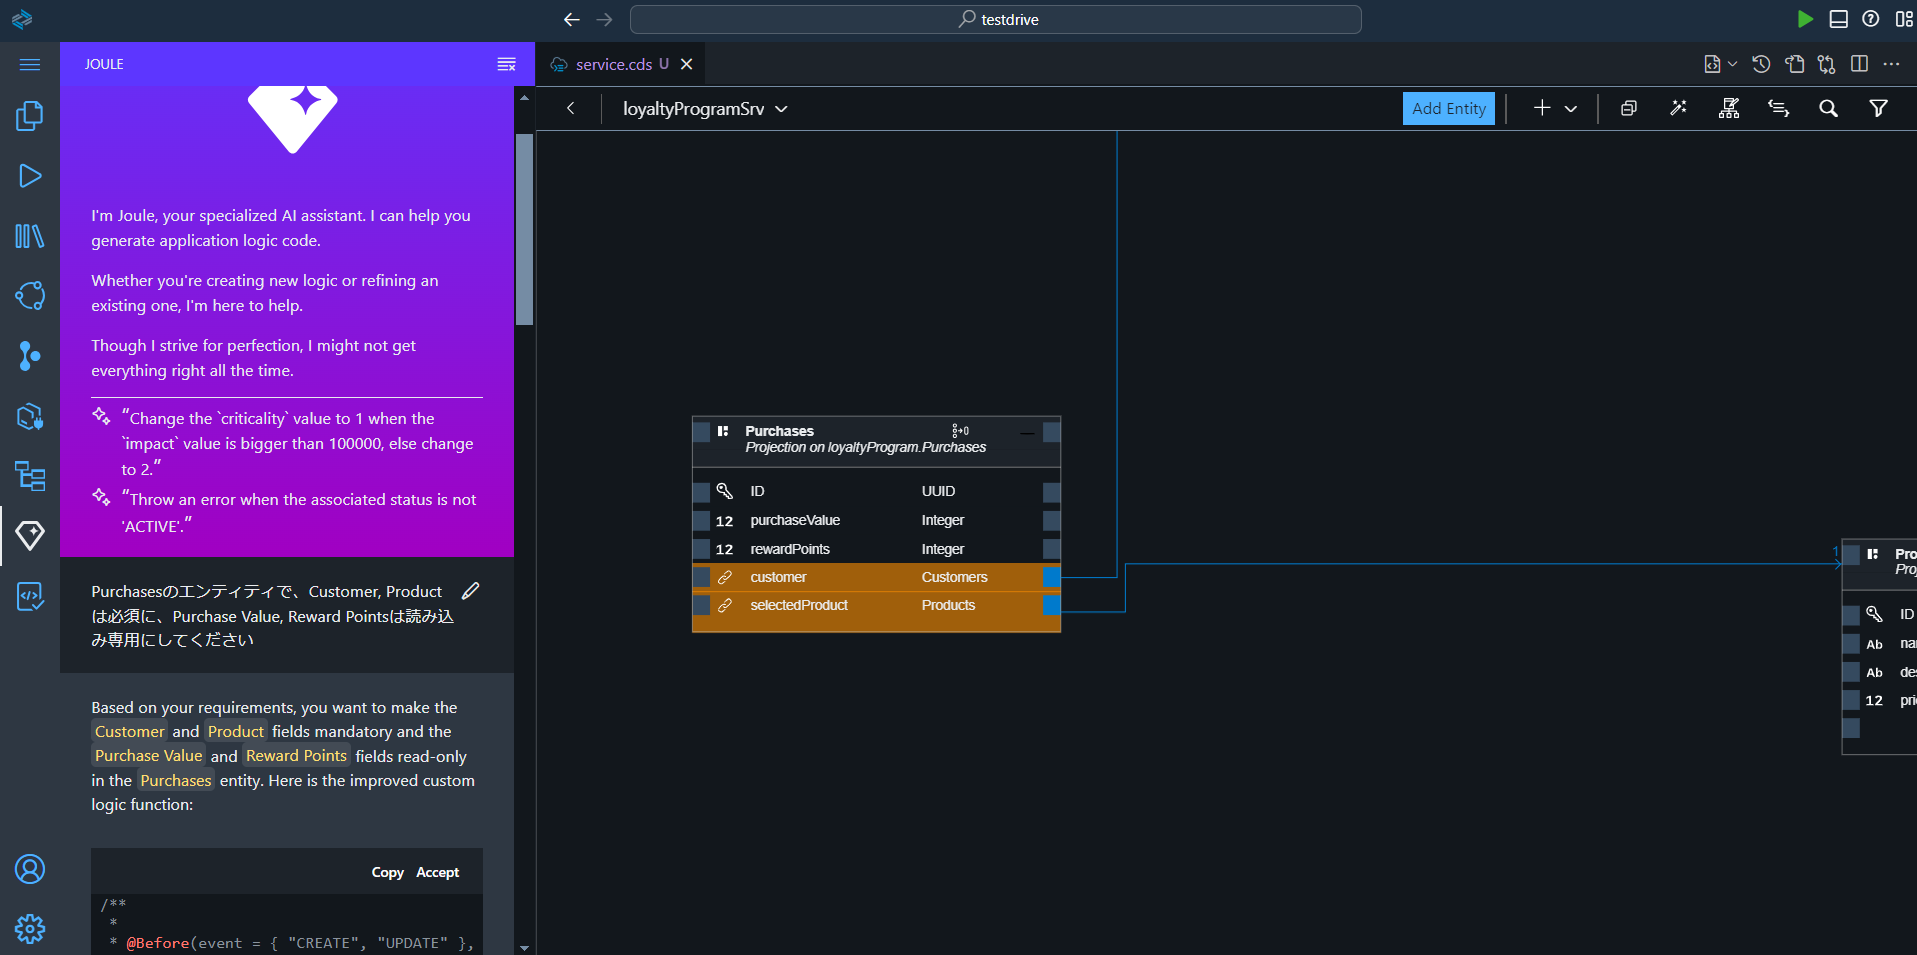Open the Run and Debug view
The height and width of the screenshot is (955, 1917).
pos(30,176)
